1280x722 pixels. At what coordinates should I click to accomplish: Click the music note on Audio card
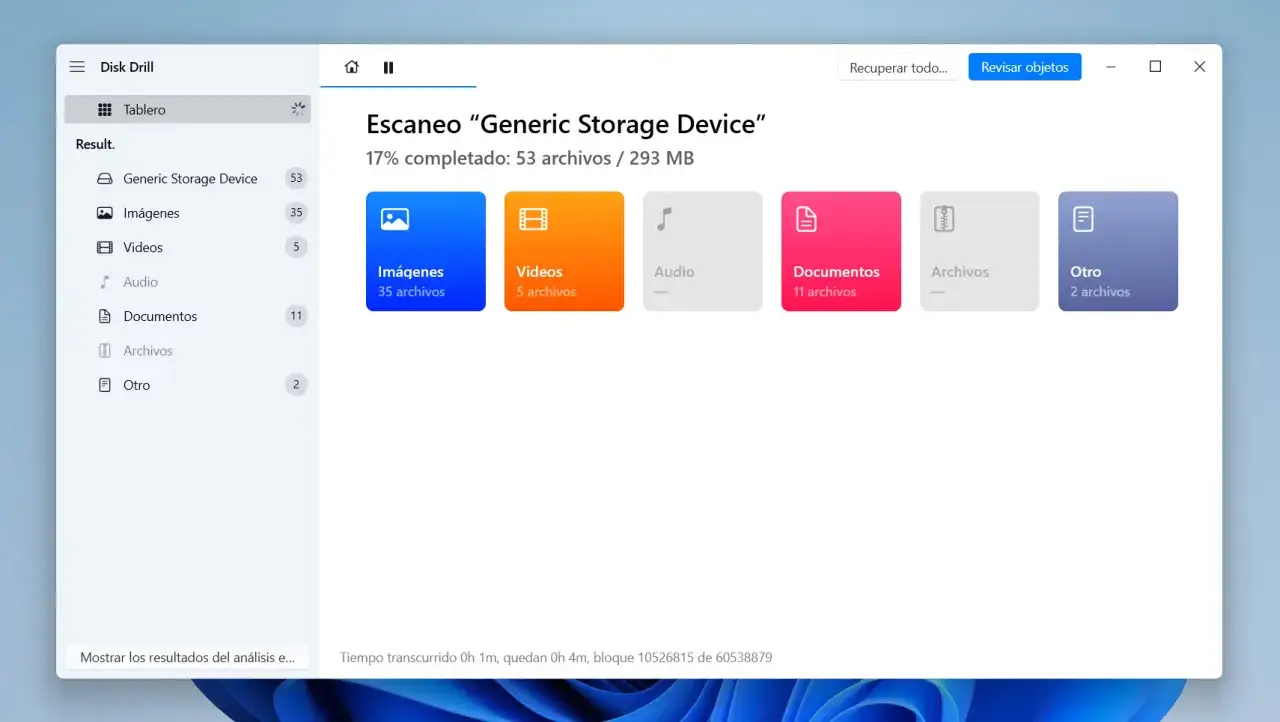click(664, 219)
